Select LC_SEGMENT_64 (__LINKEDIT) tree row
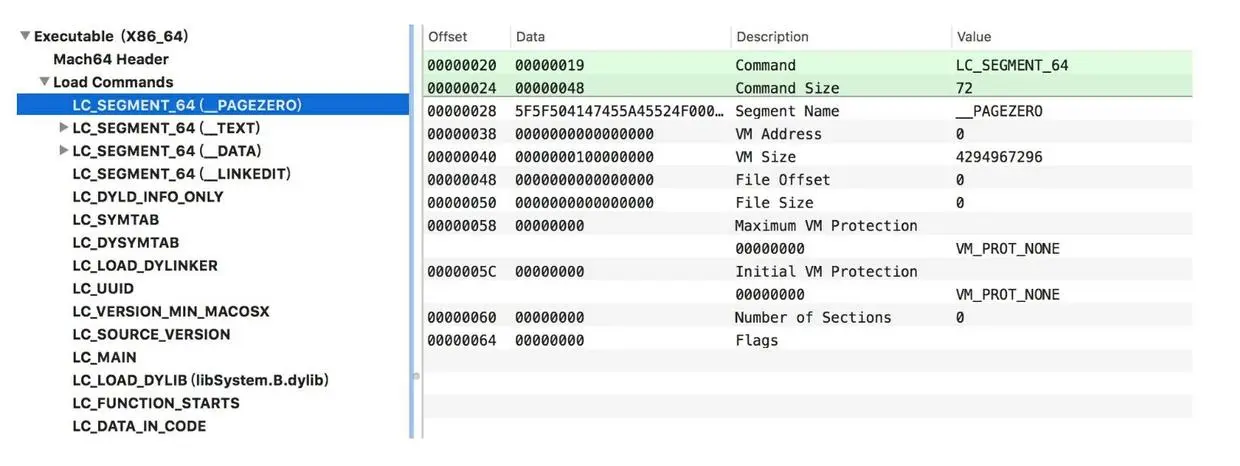Screen dimensions: 1240x466 (x=182, y=174)
